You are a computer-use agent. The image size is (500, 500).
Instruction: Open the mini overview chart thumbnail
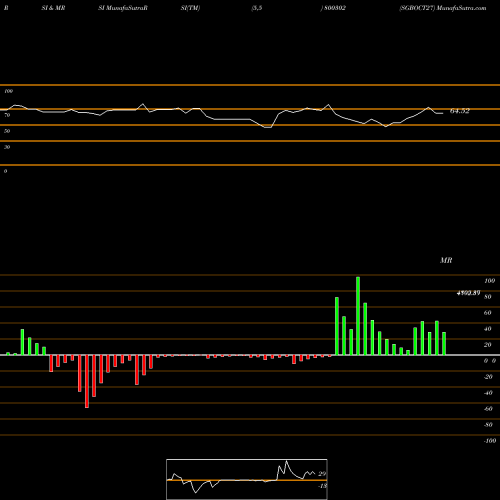[x=247, y=479]
